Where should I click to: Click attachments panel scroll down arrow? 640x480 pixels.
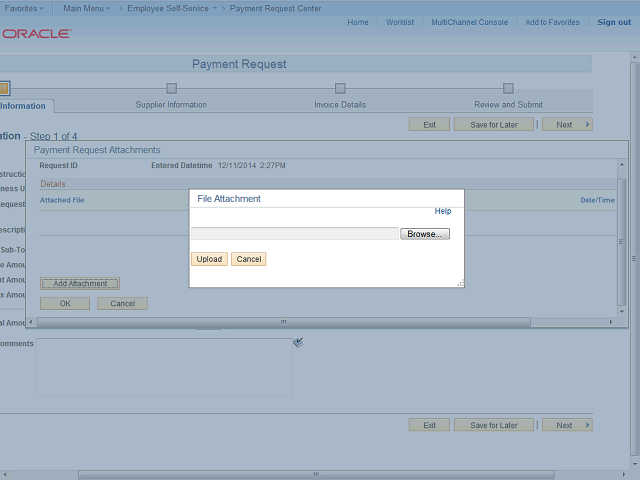pyautogui.click(x=622, y=311)
